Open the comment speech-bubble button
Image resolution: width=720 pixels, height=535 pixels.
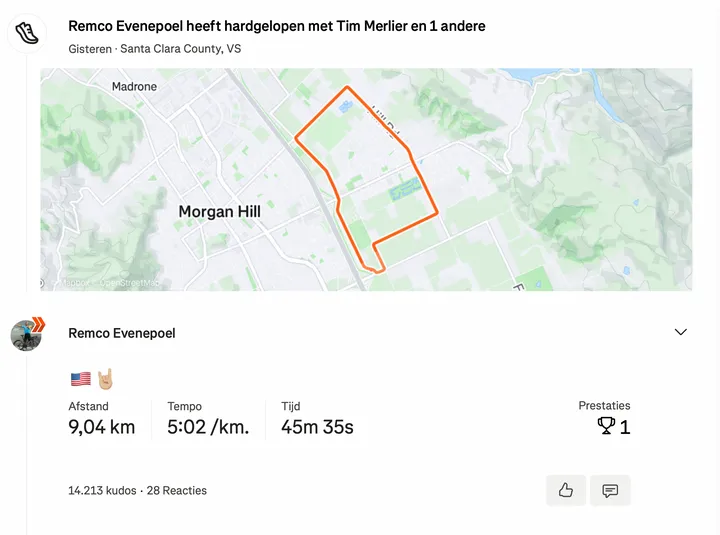pos(610,490)
